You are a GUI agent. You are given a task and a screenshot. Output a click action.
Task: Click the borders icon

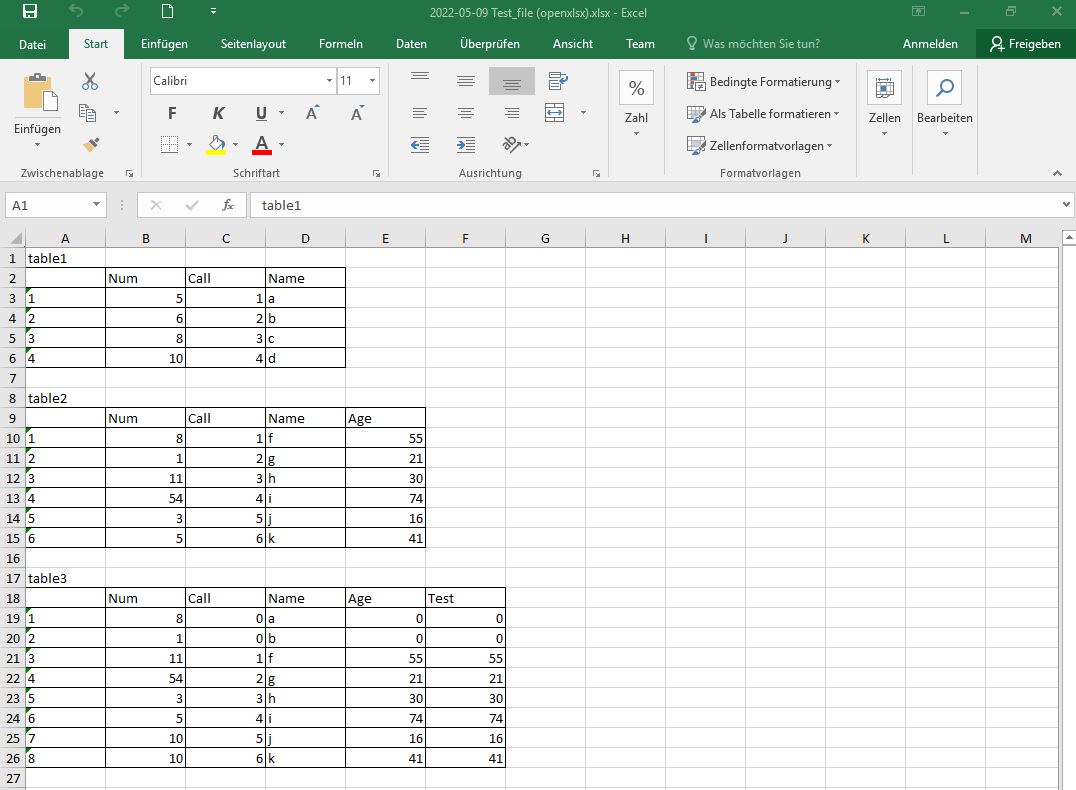(169, 144)
